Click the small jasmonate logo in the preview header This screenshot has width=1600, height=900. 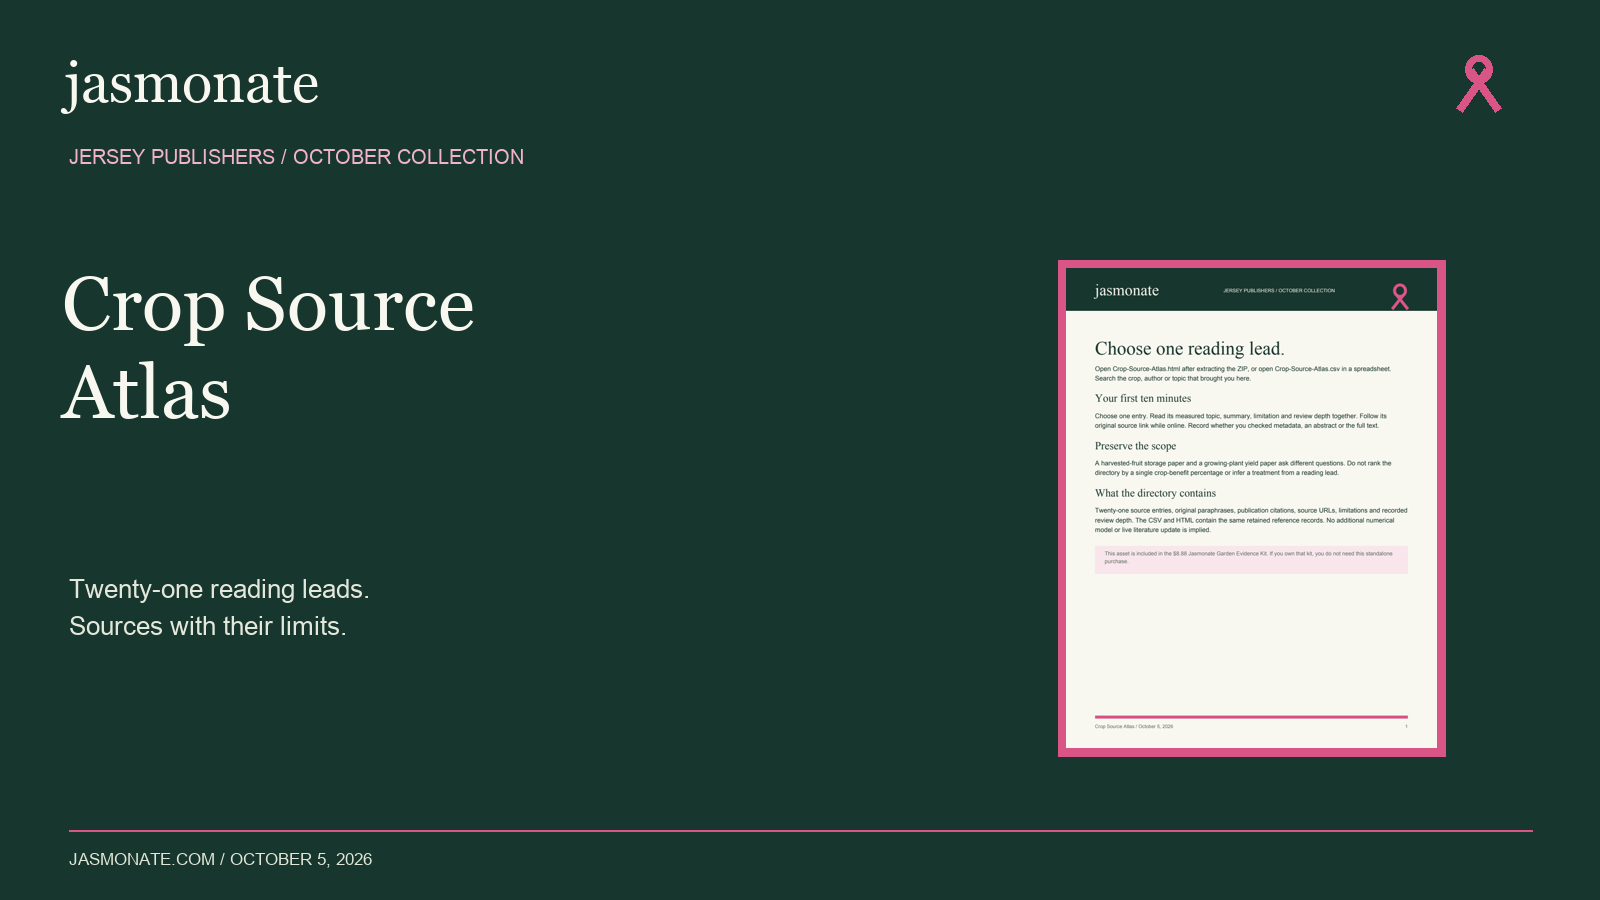(1126, 291)
